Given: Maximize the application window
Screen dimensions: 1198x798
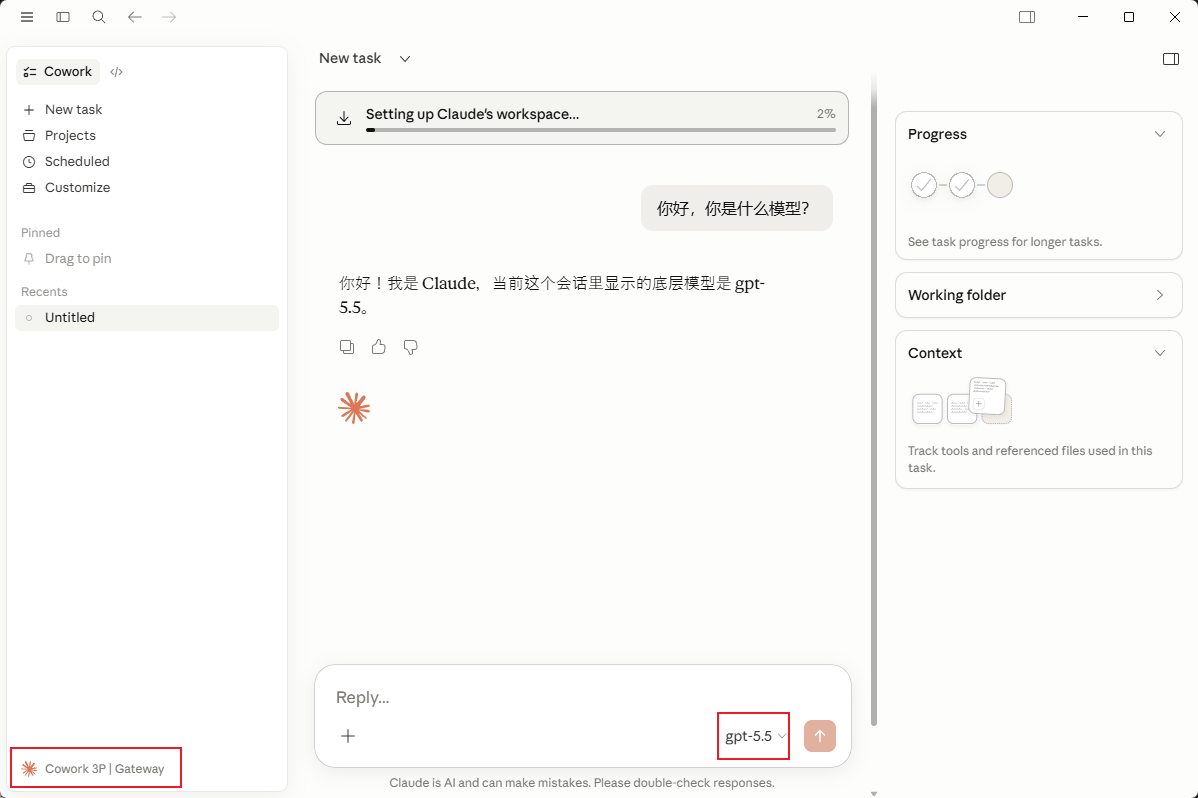Looking at the screenshot, I should [1128, 17].
